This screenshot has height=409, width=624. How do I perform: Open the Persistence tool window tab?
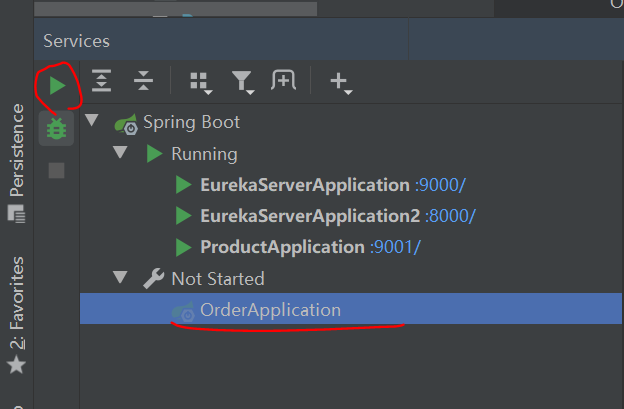[17, 150]
